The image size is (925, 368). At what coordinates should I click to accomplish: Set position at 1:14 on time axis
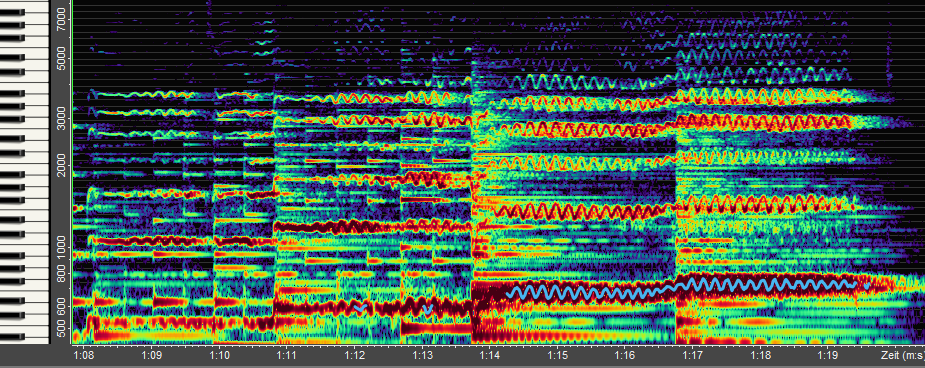[x=490, y=356]
